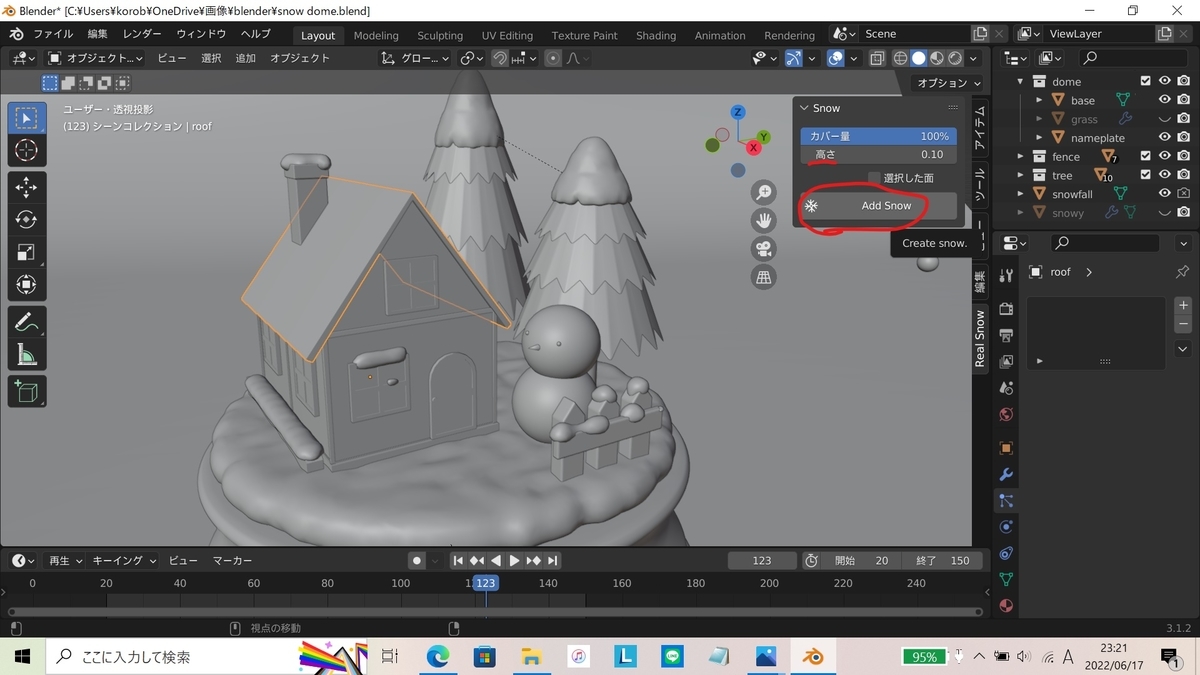The width and height of the screenshot is (1200, 675).
Task: Switch to the Modeling workspace tab
Action: (x=376, y=35)
